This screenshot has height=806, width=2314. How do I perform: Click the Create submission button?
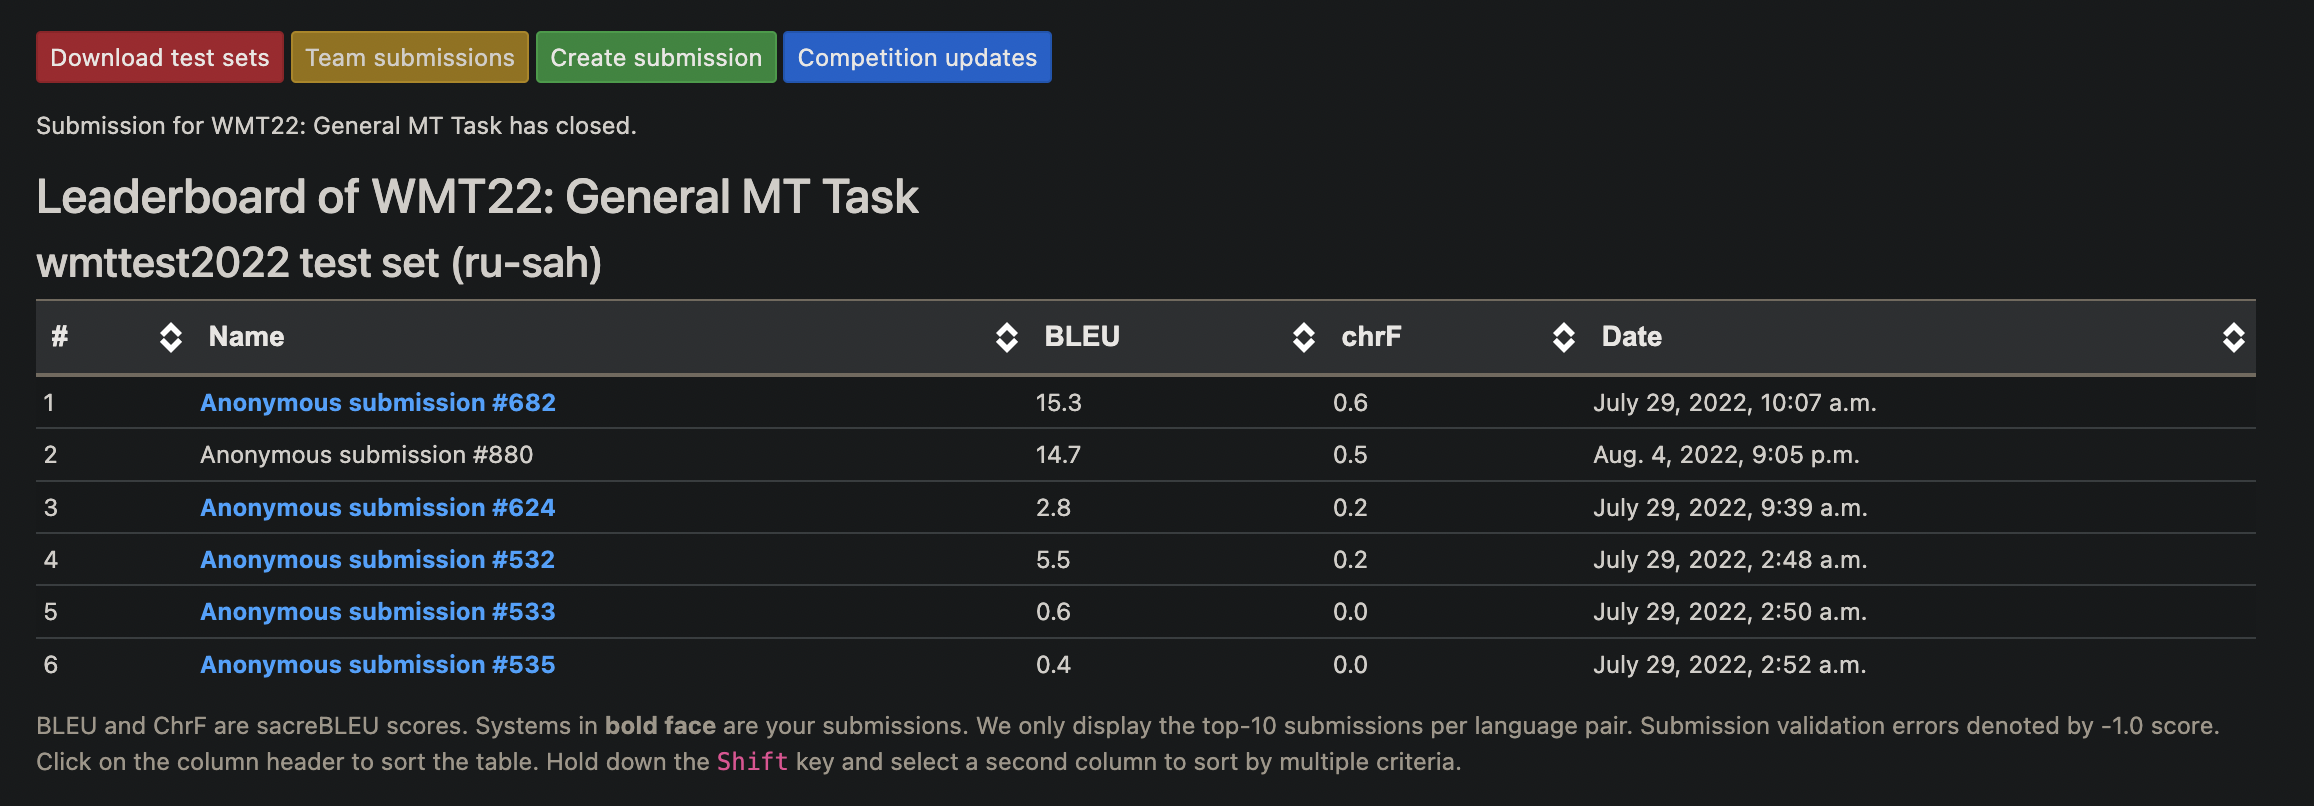656,57
